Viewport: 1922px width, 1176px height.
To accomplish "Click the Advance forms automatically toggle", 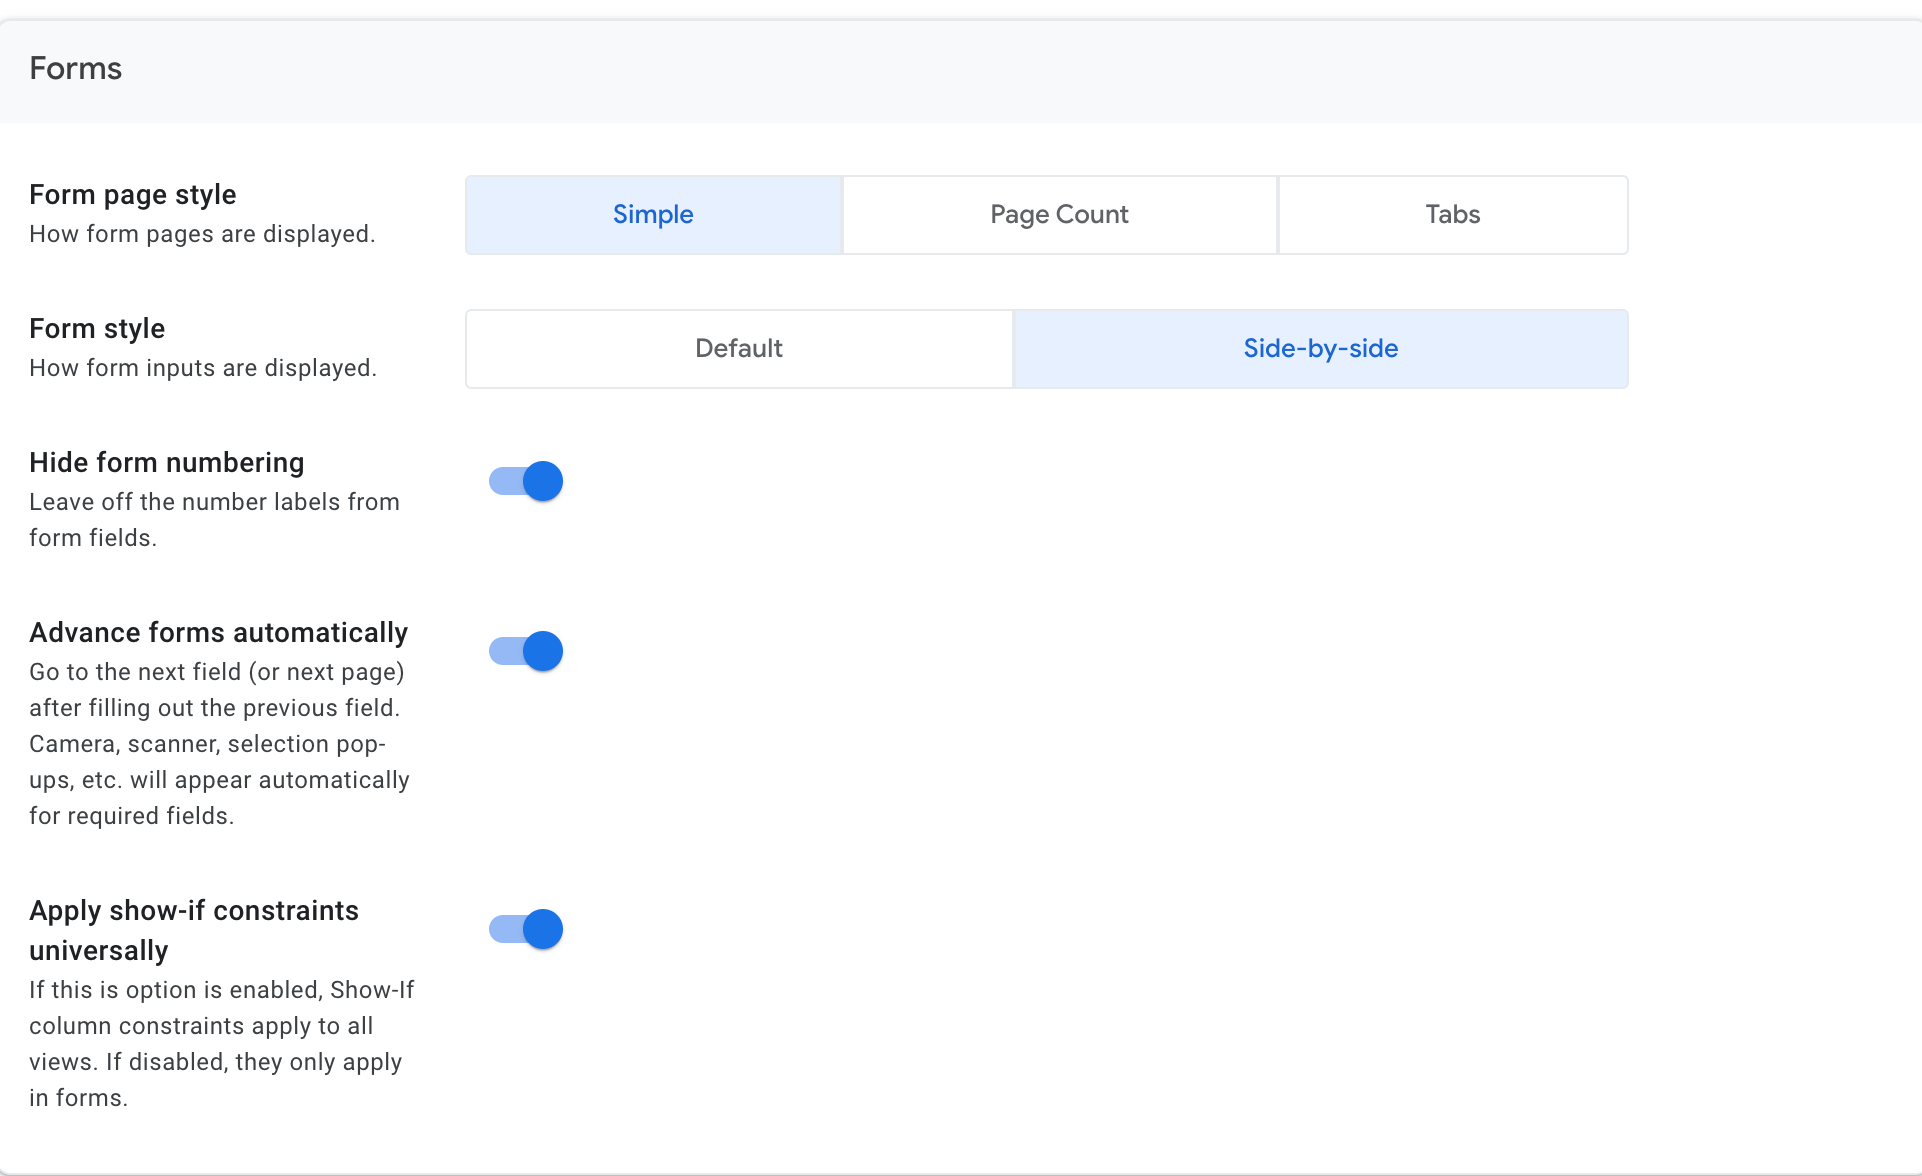I will [525, 650].
